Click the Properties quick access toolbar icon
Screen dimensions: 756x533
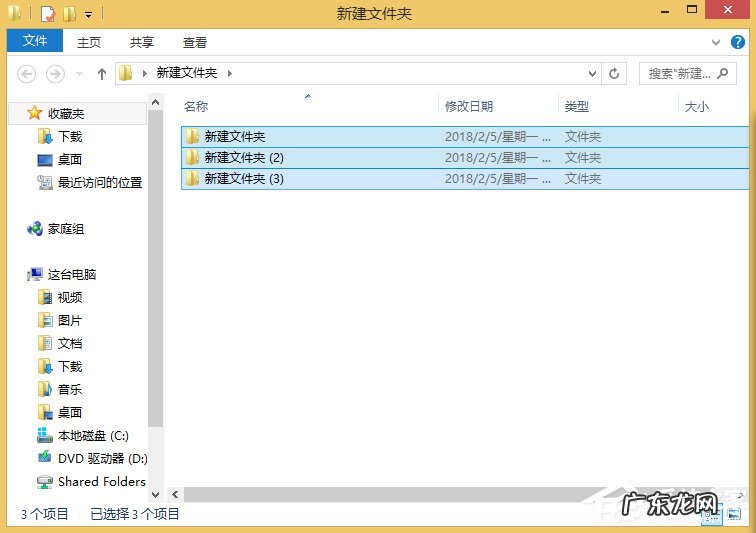pyautogui.click(x=48, y=14)
